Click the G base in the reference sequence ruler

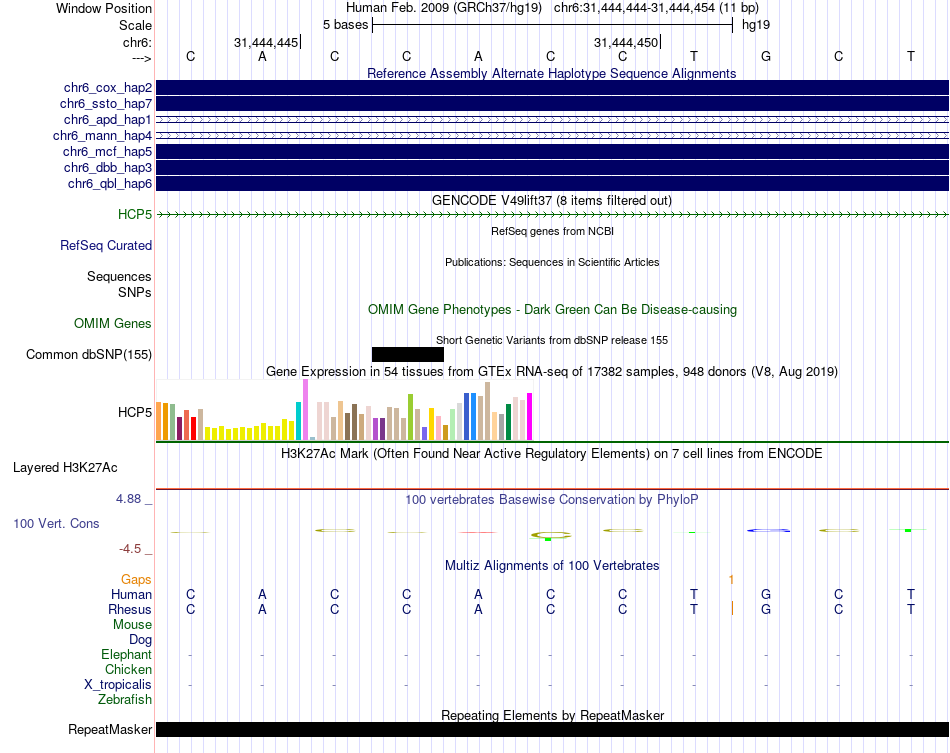pos(766,56)
